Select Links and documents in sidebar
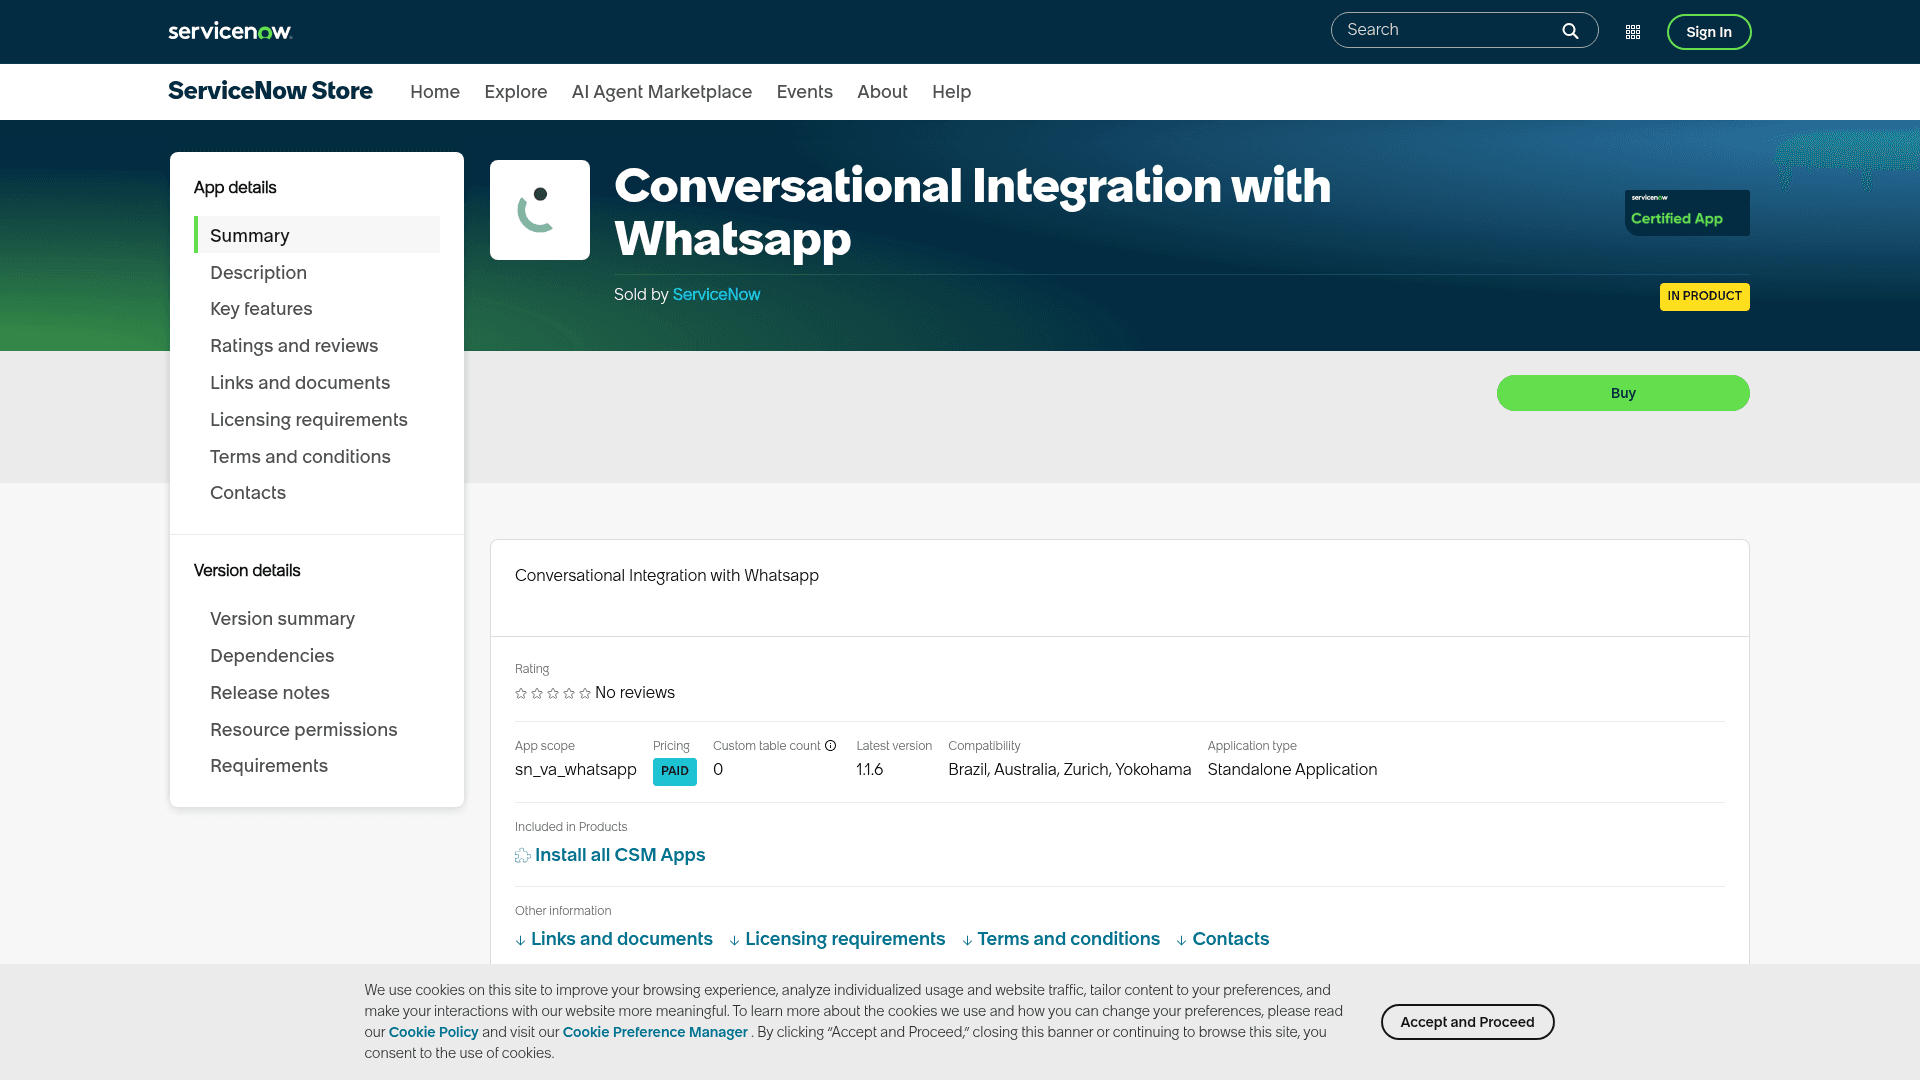 300,383
